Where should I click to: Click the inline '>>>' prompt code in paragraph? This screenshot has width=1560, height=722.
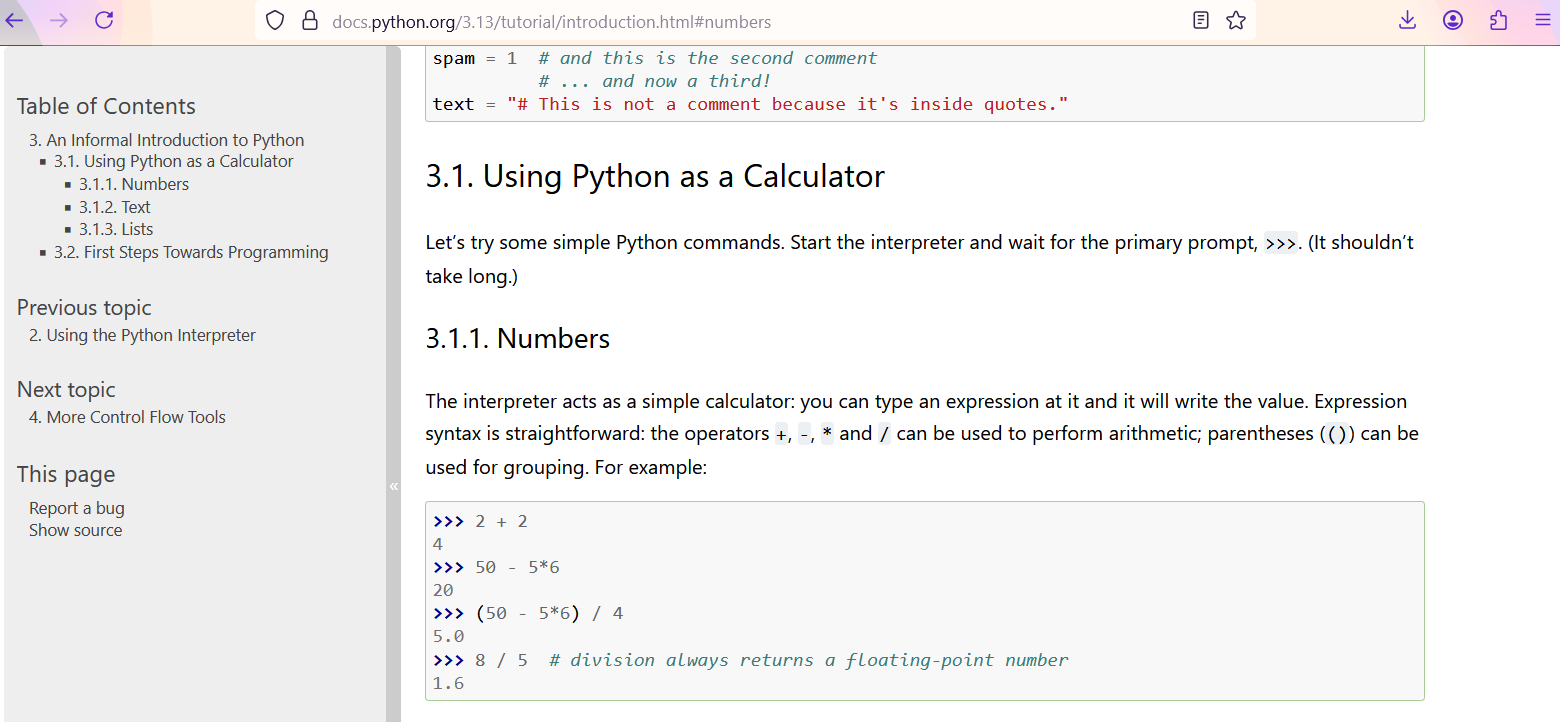coord(1281,243)
